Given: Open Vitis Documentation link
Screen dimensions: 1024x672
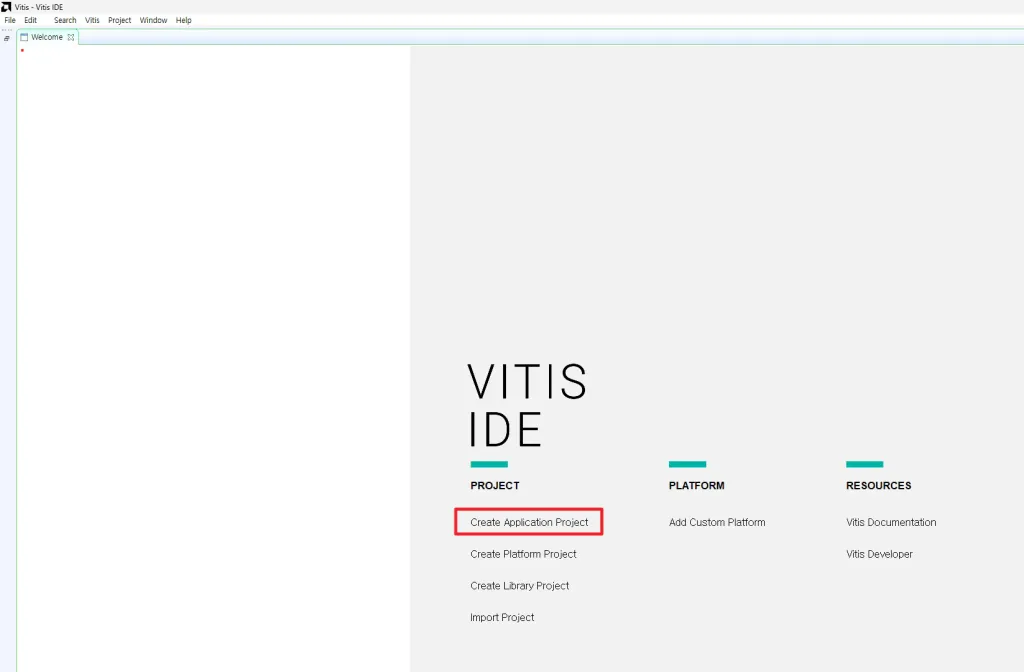Looking at the screenshot, I should coord(891,522).
